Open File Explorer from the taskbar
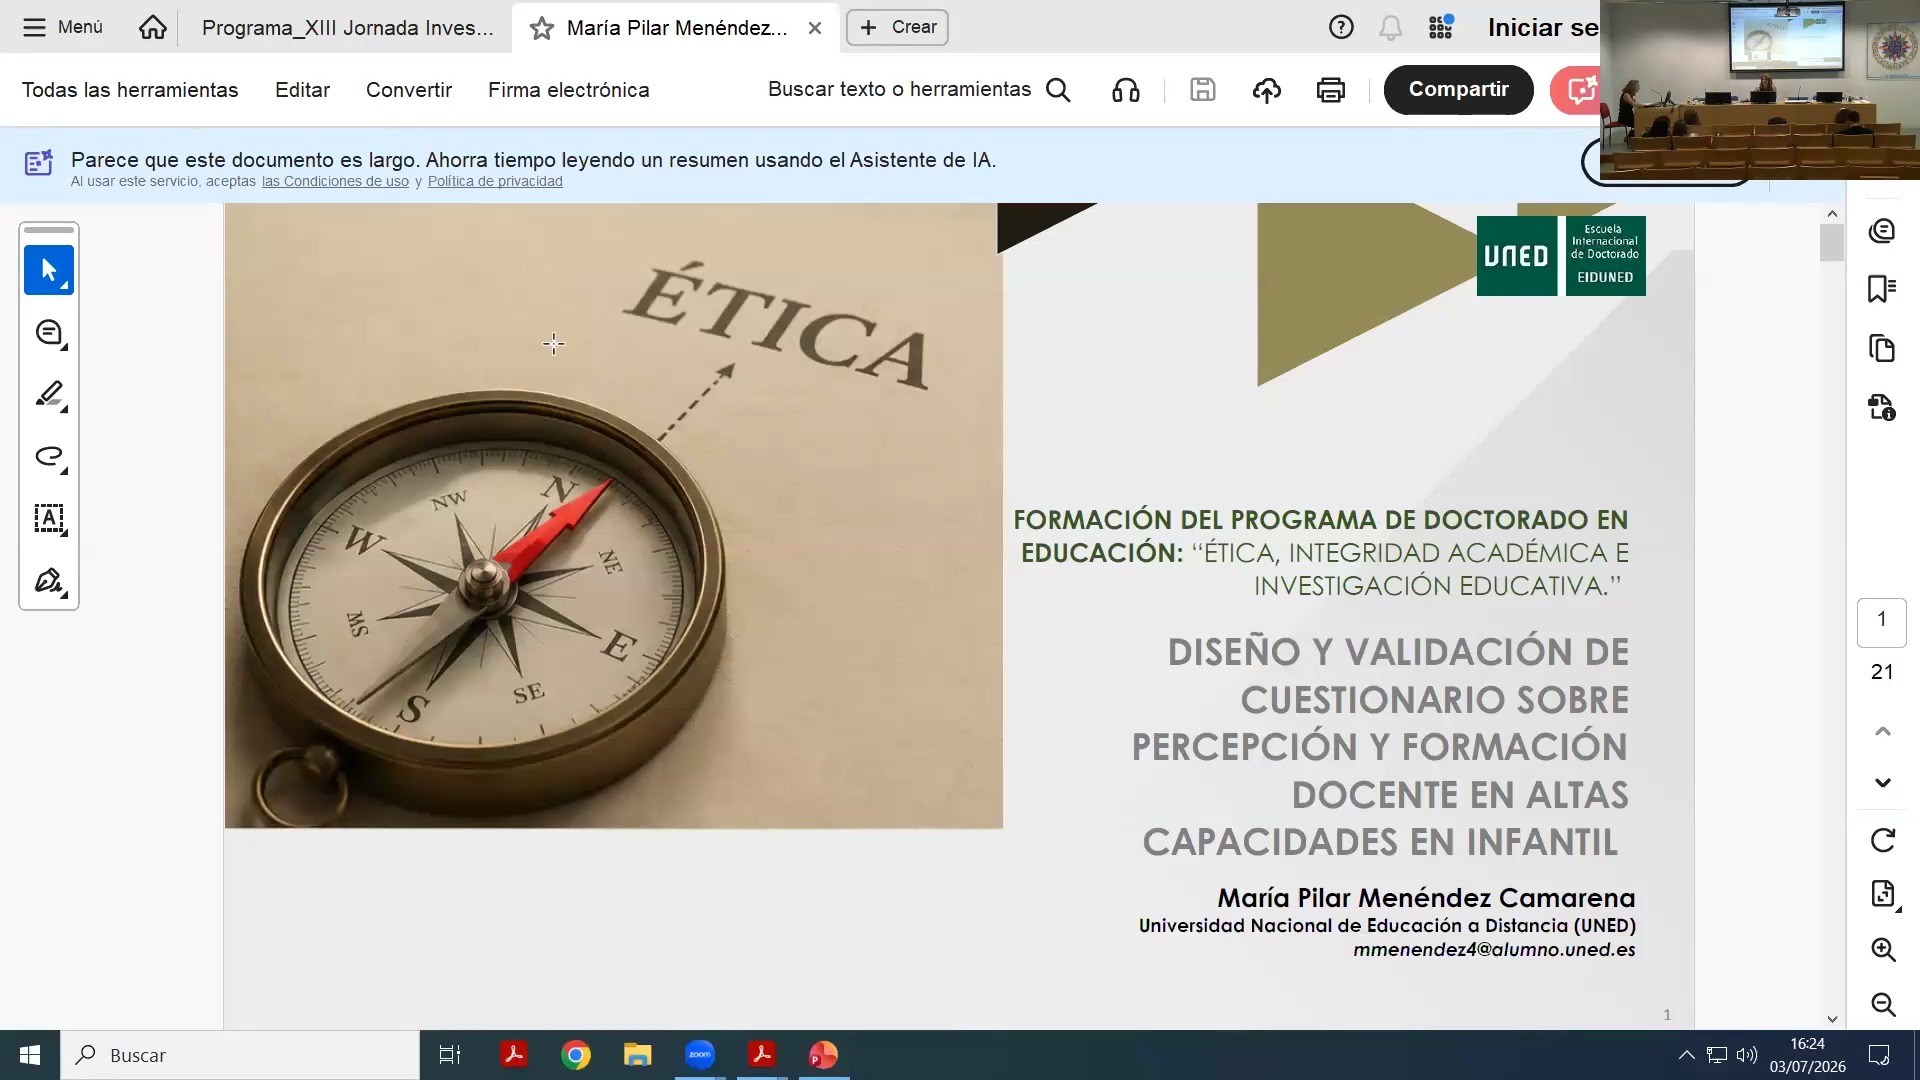1920x1080 pixels. click(638, 1055)
